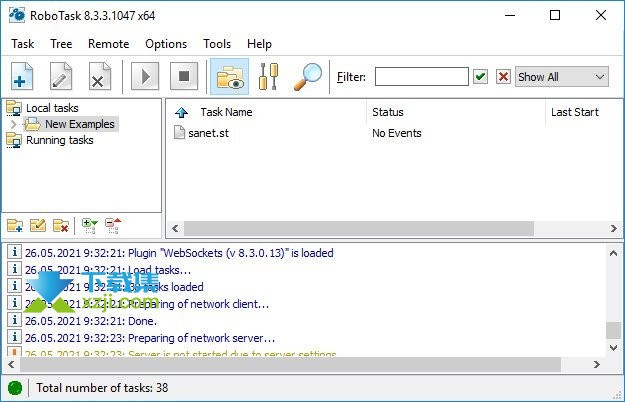Select the Load tasks log line
This screenshot has width=625, height=402.
pyautogui.click(x=108, y=270)
